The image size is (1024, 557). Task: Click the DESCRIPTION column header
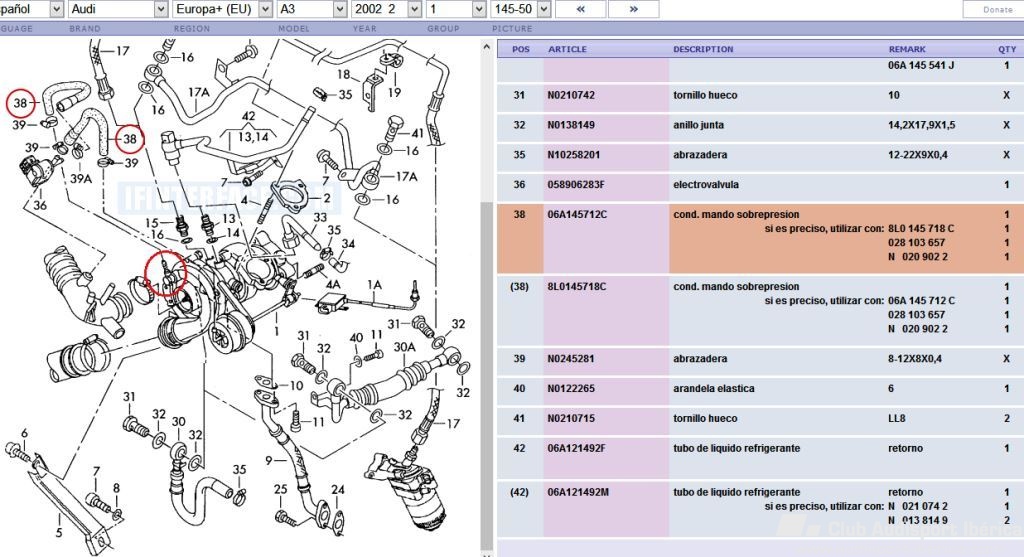tap(703, 49)
